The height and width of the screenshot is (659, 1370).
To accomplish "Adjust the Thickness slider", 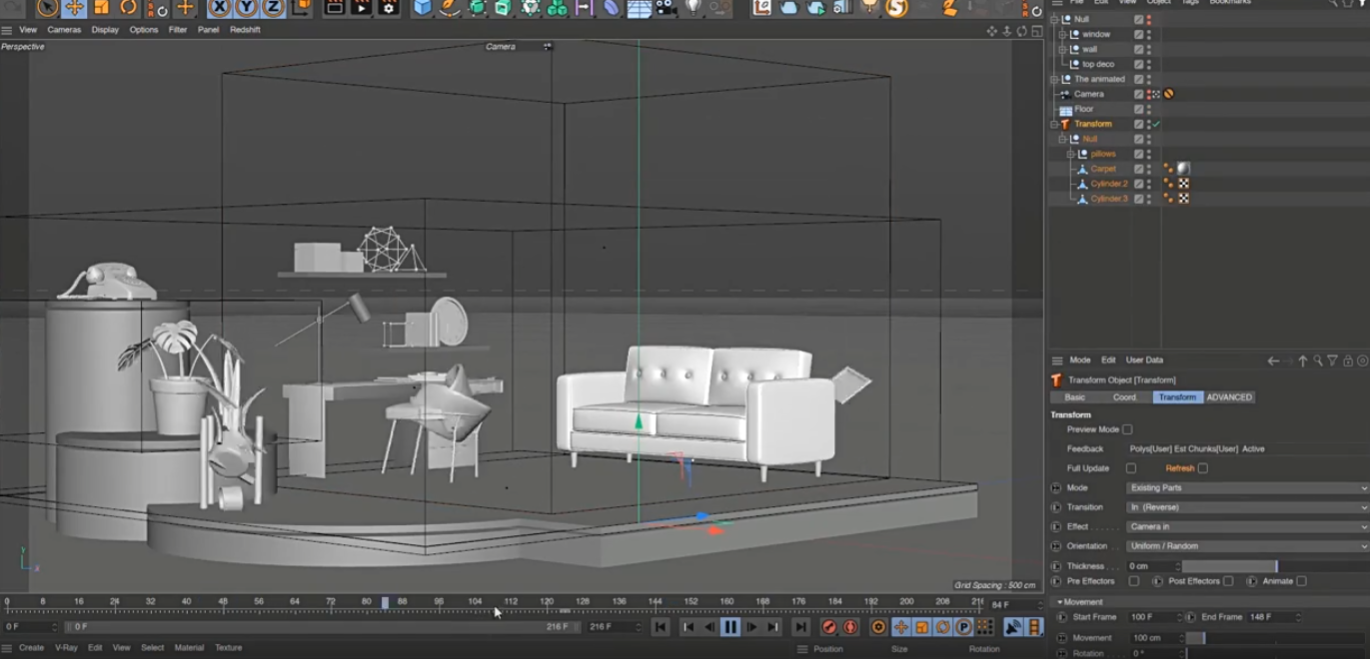I will (1275, 566).
